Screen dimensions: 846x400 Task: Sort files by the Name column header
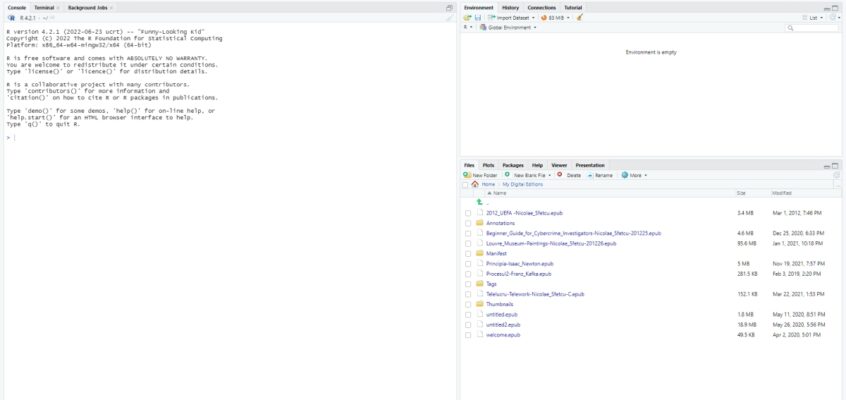(x=500, y=193)
